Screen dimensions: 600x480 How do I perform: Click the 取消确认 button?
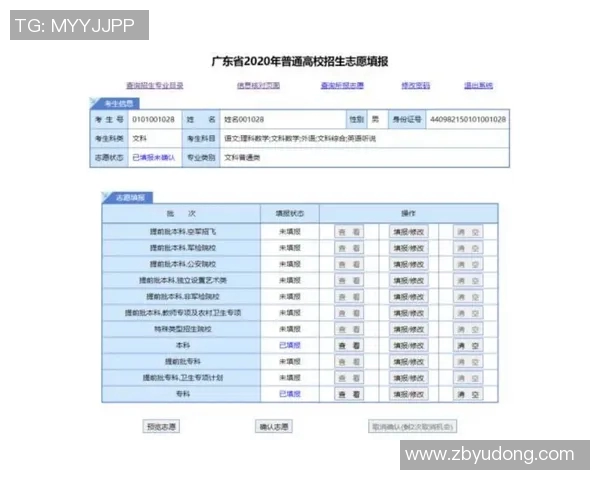pos(412,426)
